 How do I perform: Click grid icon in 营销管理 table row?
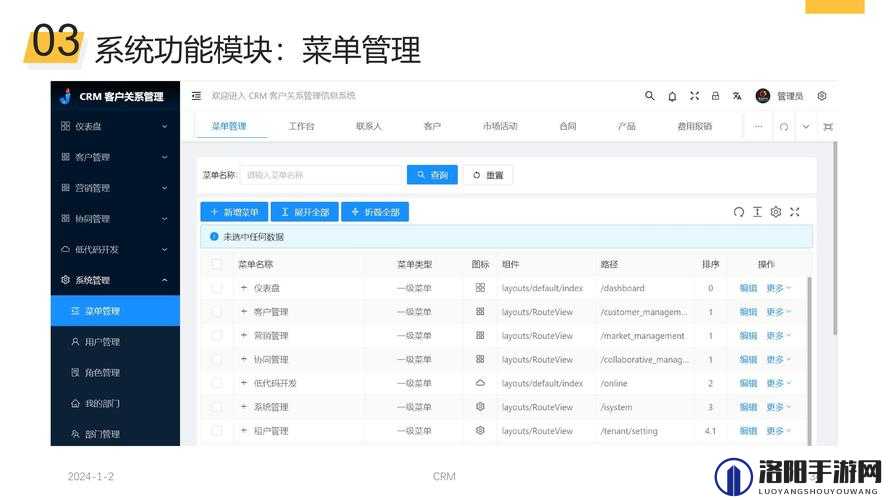coord(480,336)
